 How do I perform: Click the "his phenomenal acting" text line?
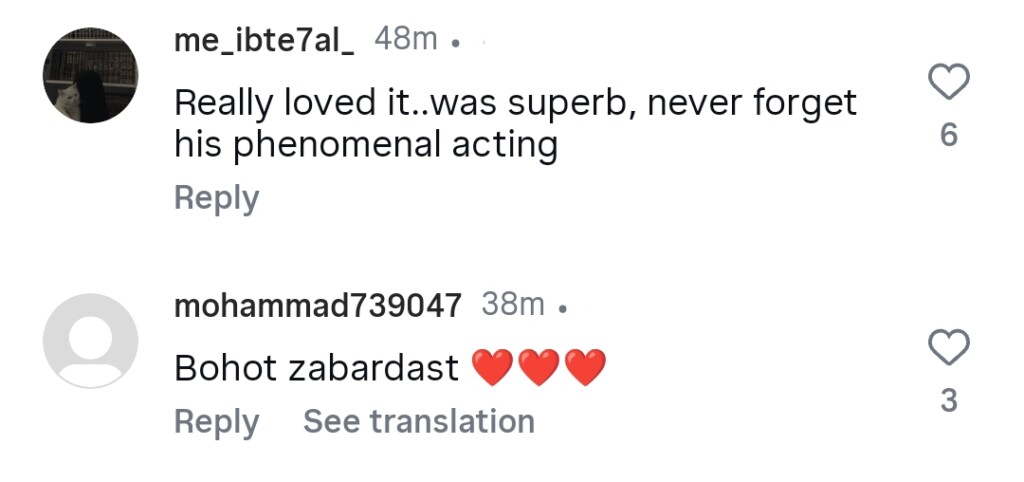[x=365, y=146]
